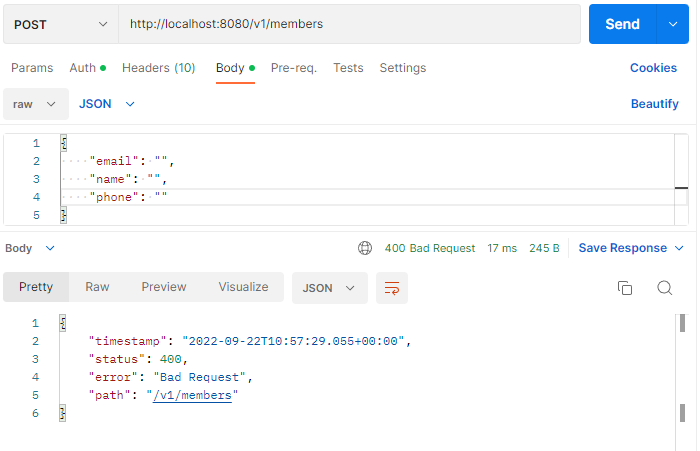This screenshot has width=700, height=451.
Task: Expand the response Body section dropdown
Action: point(29,248)
